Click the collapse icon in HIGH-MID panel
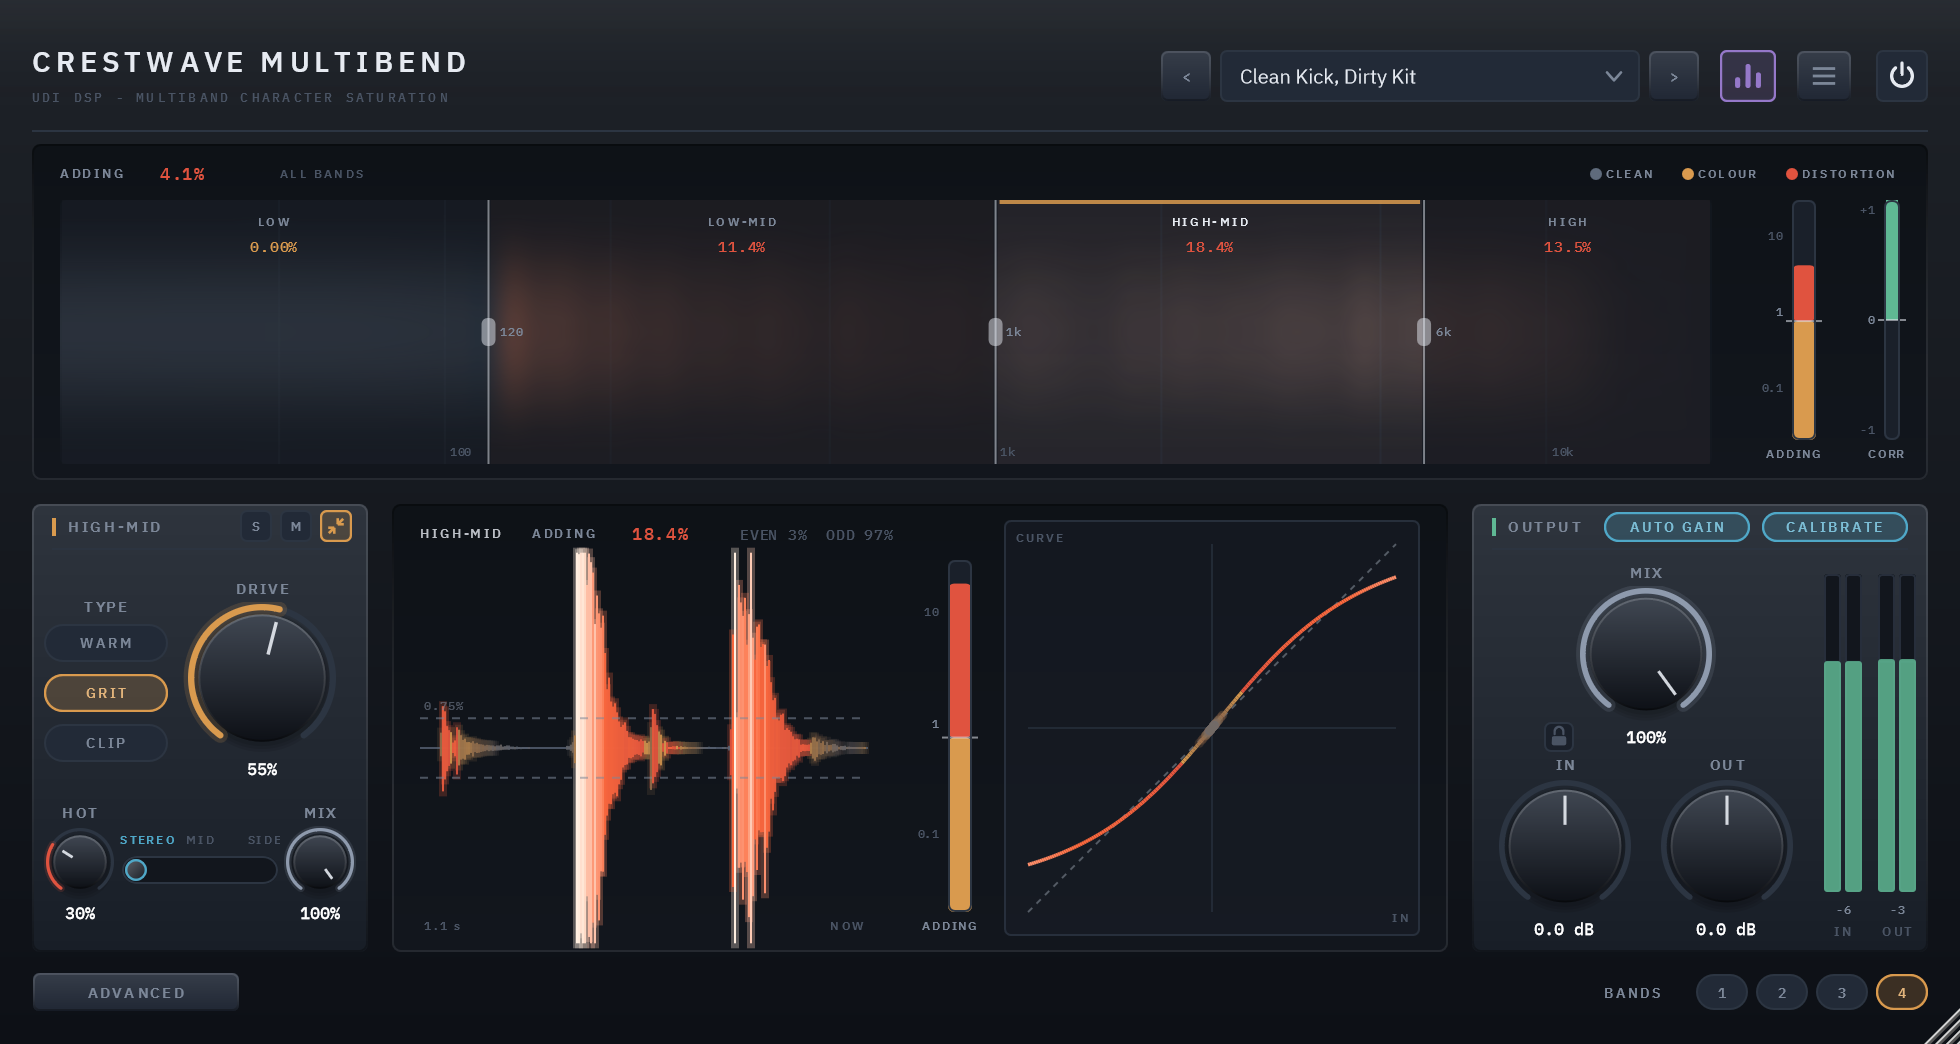Screen dimensions: 1960x1044 click(336, 526)
